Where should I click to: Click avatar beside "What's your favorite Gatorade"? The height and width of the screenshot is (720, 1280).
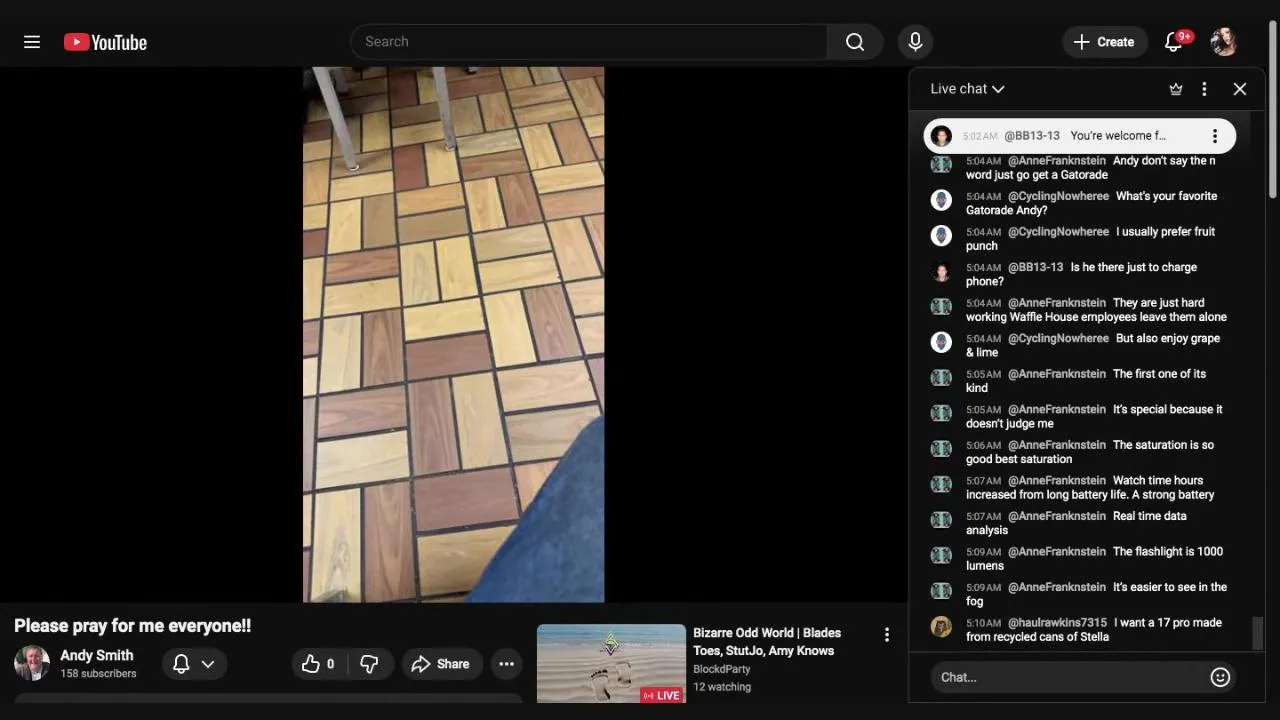click(941, 200)
